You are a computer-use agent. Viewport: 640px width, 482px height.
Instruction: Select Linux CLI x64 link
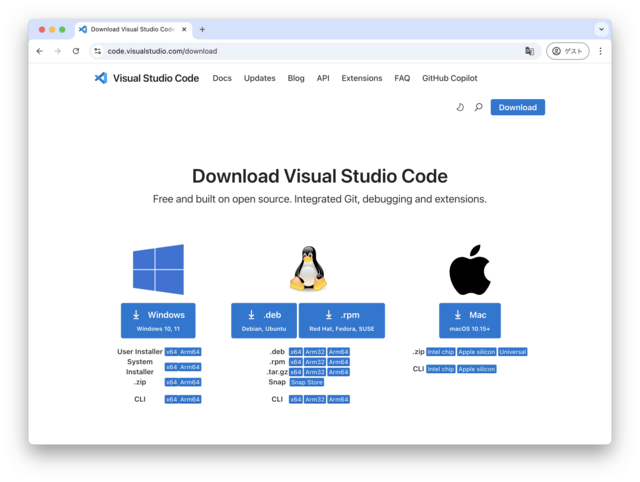click(x=296, y=399)
